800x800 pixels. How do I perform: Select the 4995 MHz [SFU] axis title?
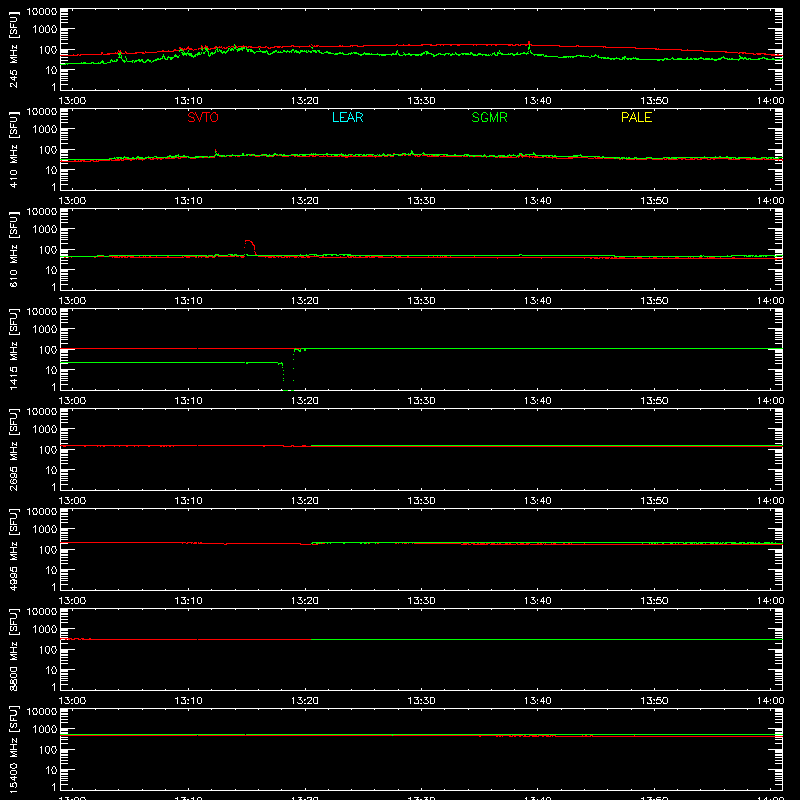(x=14, y=549)
